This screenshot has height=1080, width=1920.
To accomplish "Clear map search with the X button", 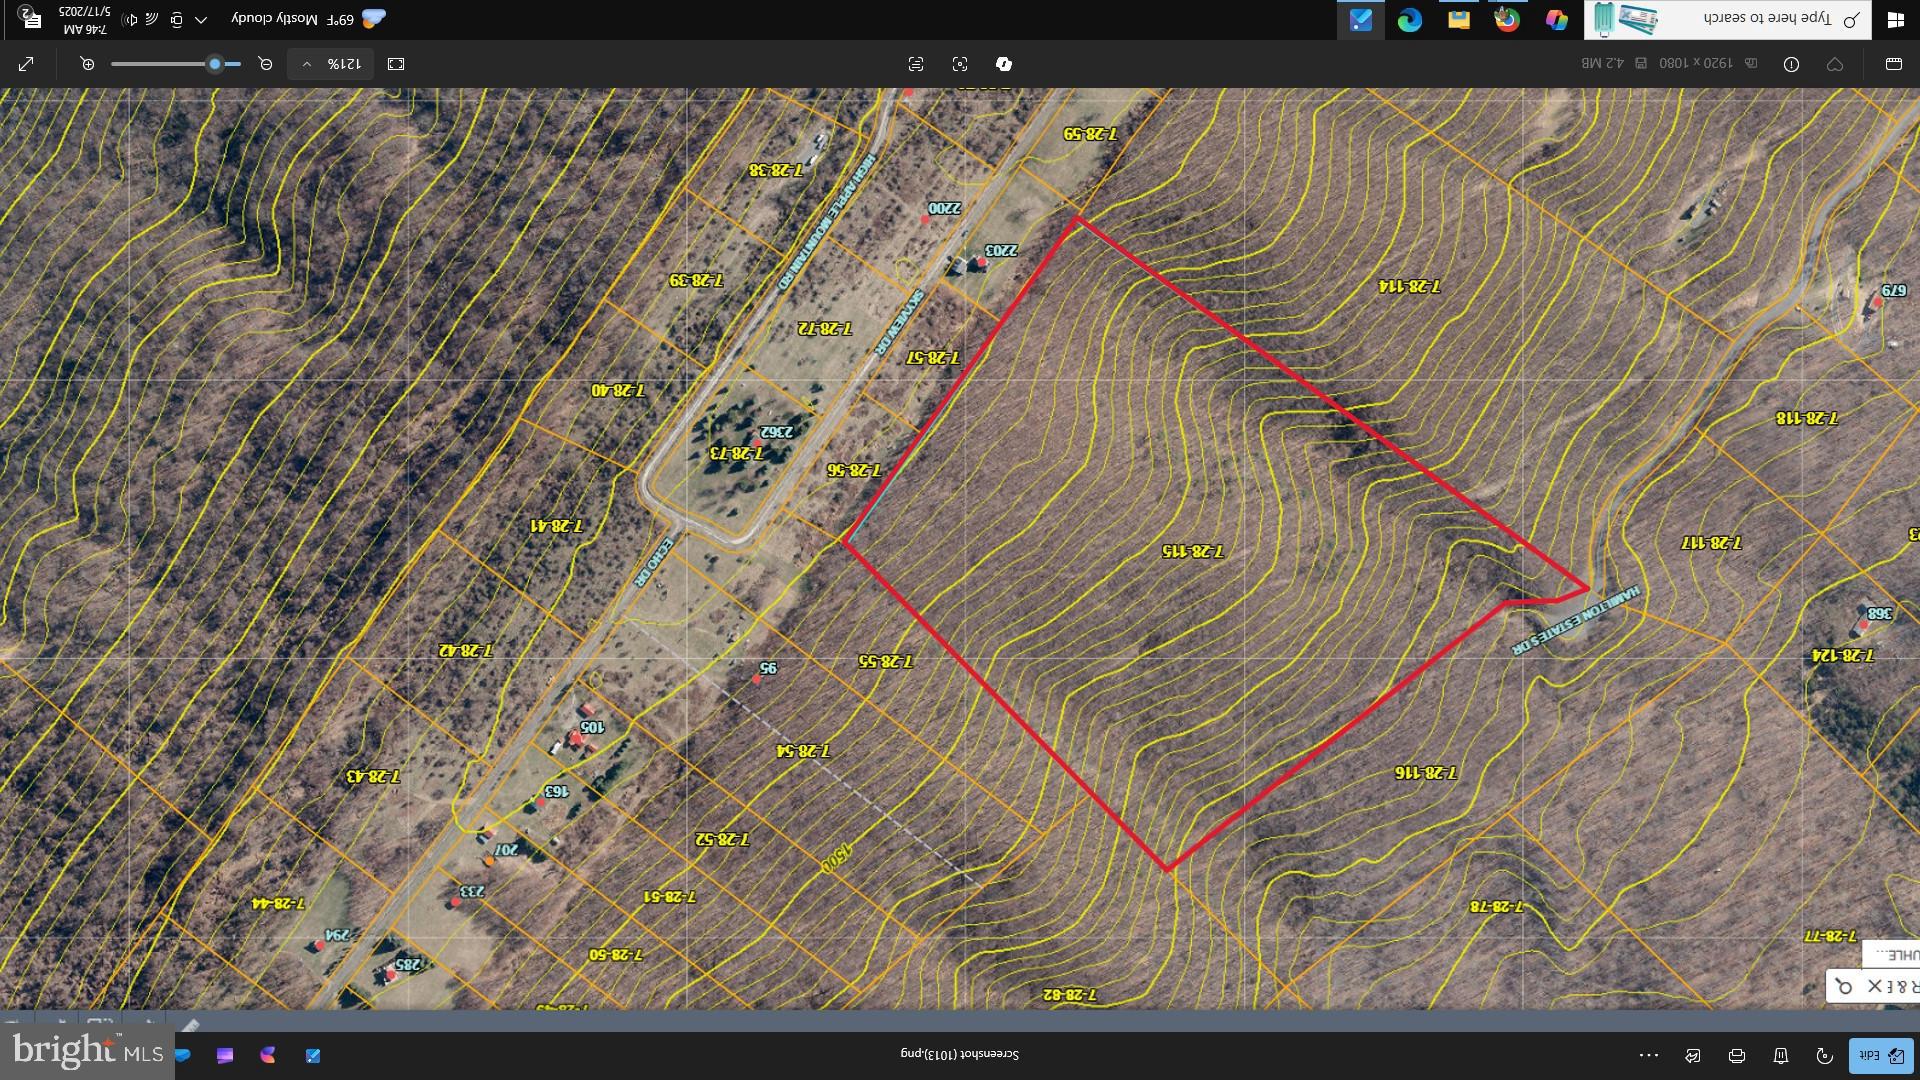I will tap(1874, 986).
